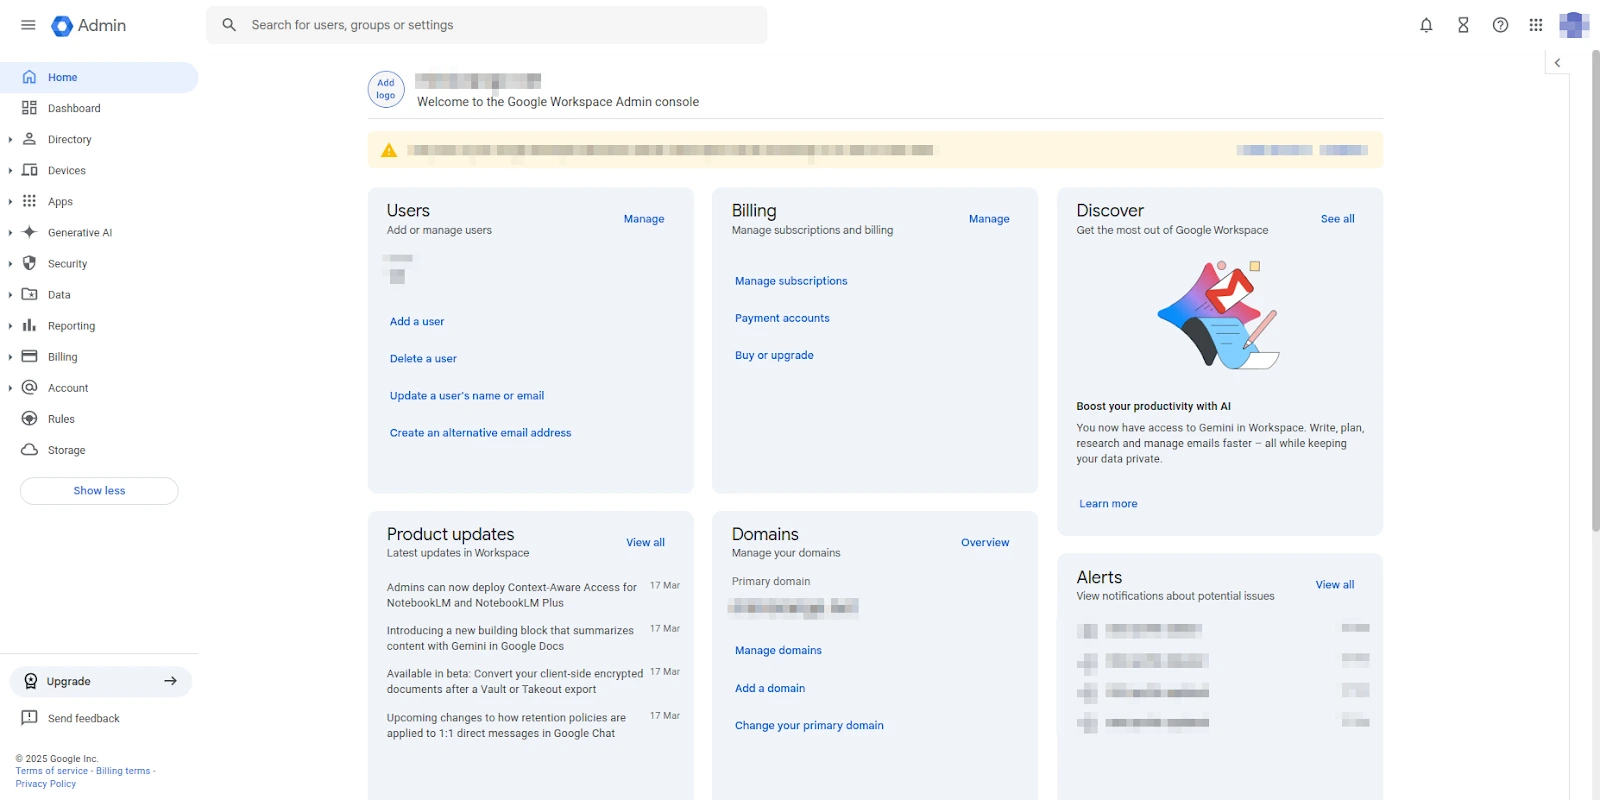Image resolution: width=1600 pixels, height=800 pixels.
Task: Expand the Apps tree arrow
Action: (10, 202)
